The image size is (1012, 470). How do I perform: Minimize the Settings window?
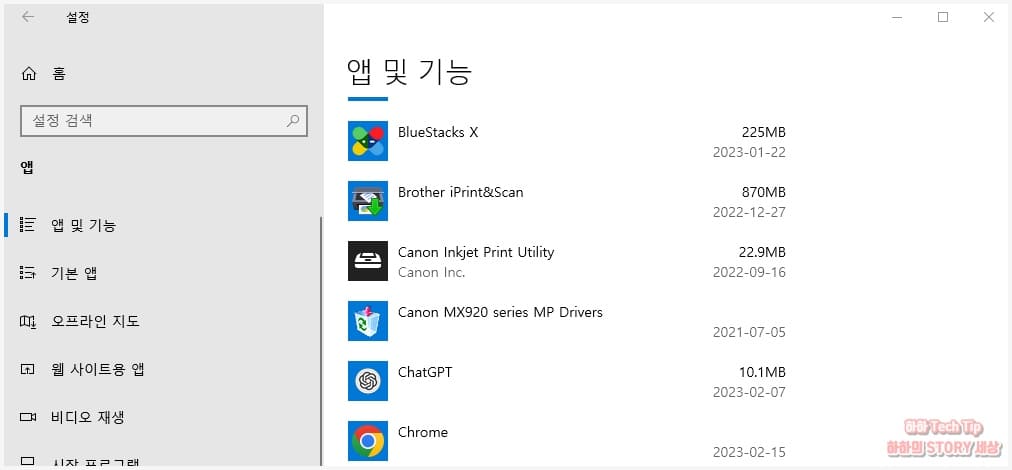click(897, 17)
